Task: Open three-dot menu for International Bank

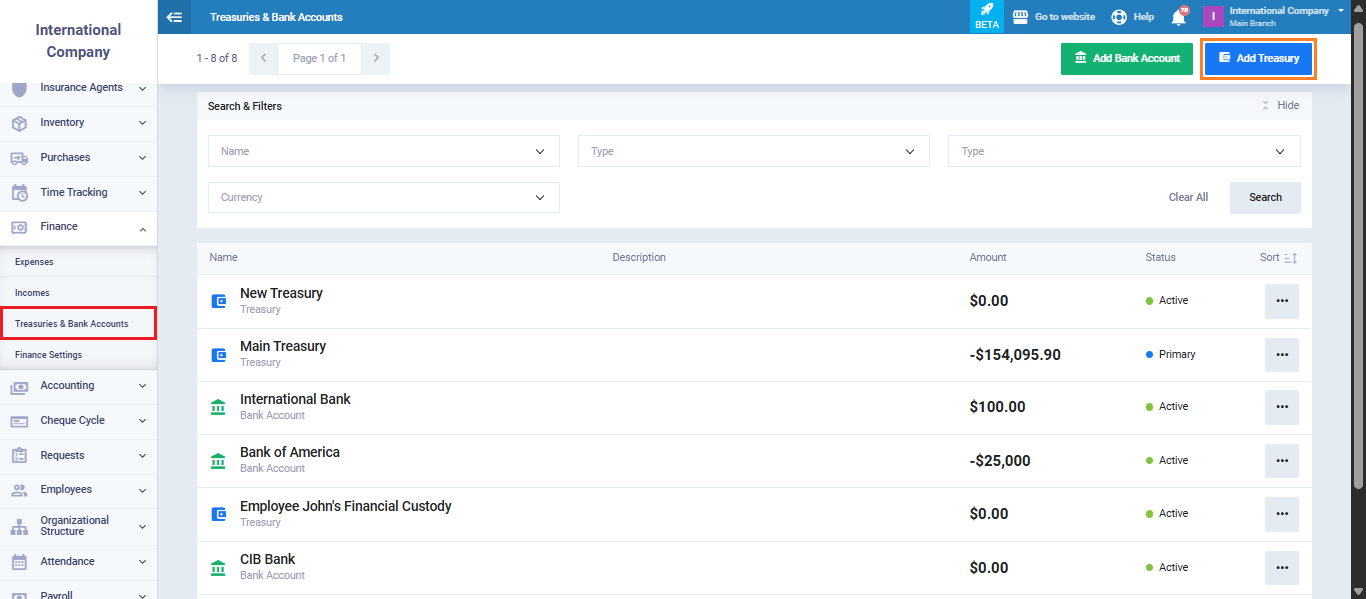Action: click(1281, 407)
